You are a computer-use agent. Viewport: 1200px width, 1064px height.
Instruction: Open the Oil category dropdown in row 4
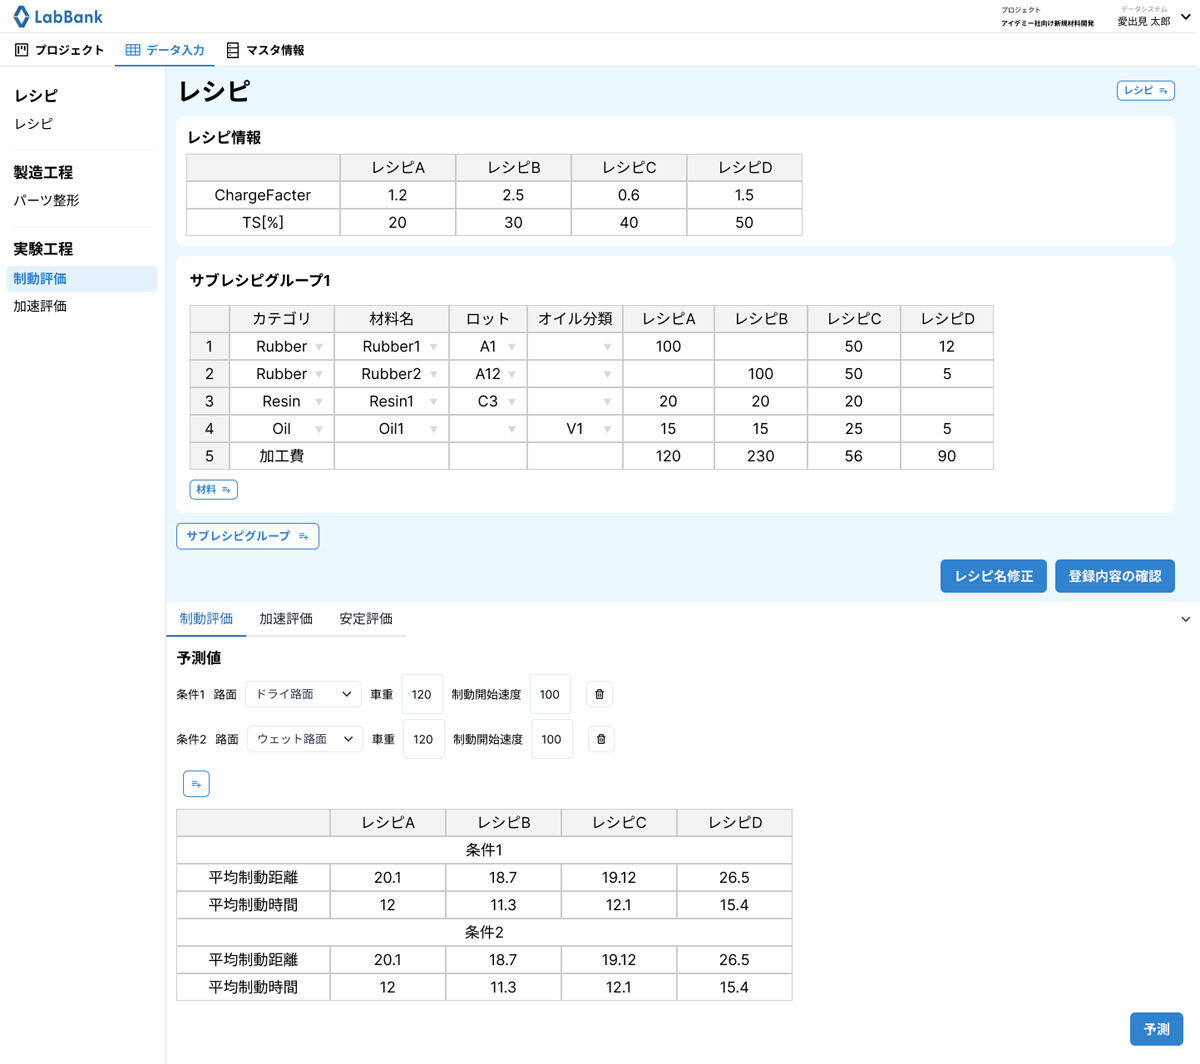[319, 429]
